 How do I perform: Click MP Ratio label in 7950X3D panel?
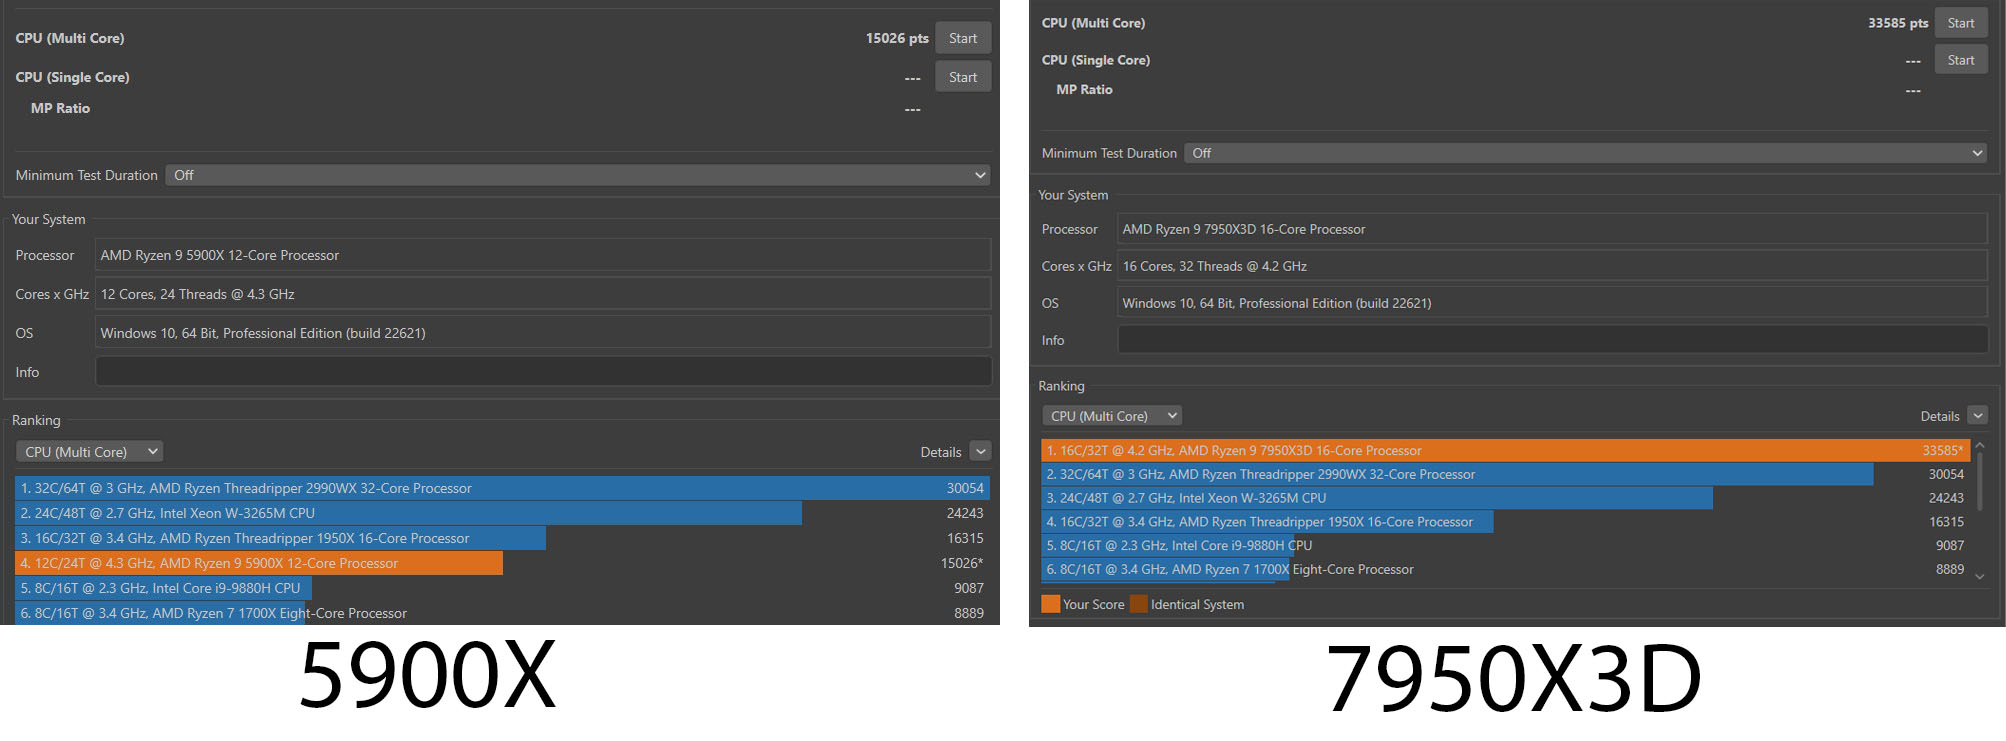(1084, 89)
